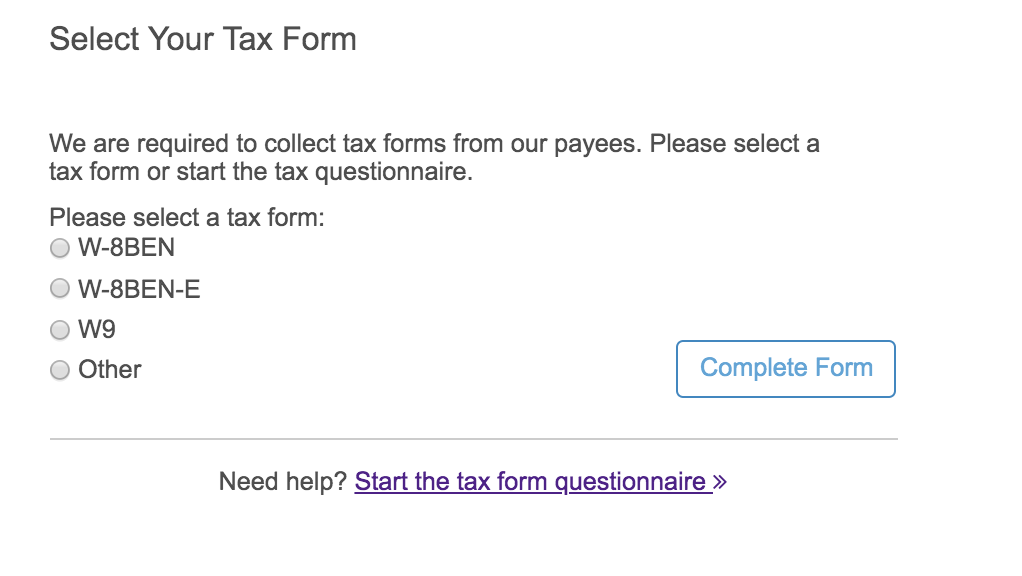Click the Complete Form button

785,368
